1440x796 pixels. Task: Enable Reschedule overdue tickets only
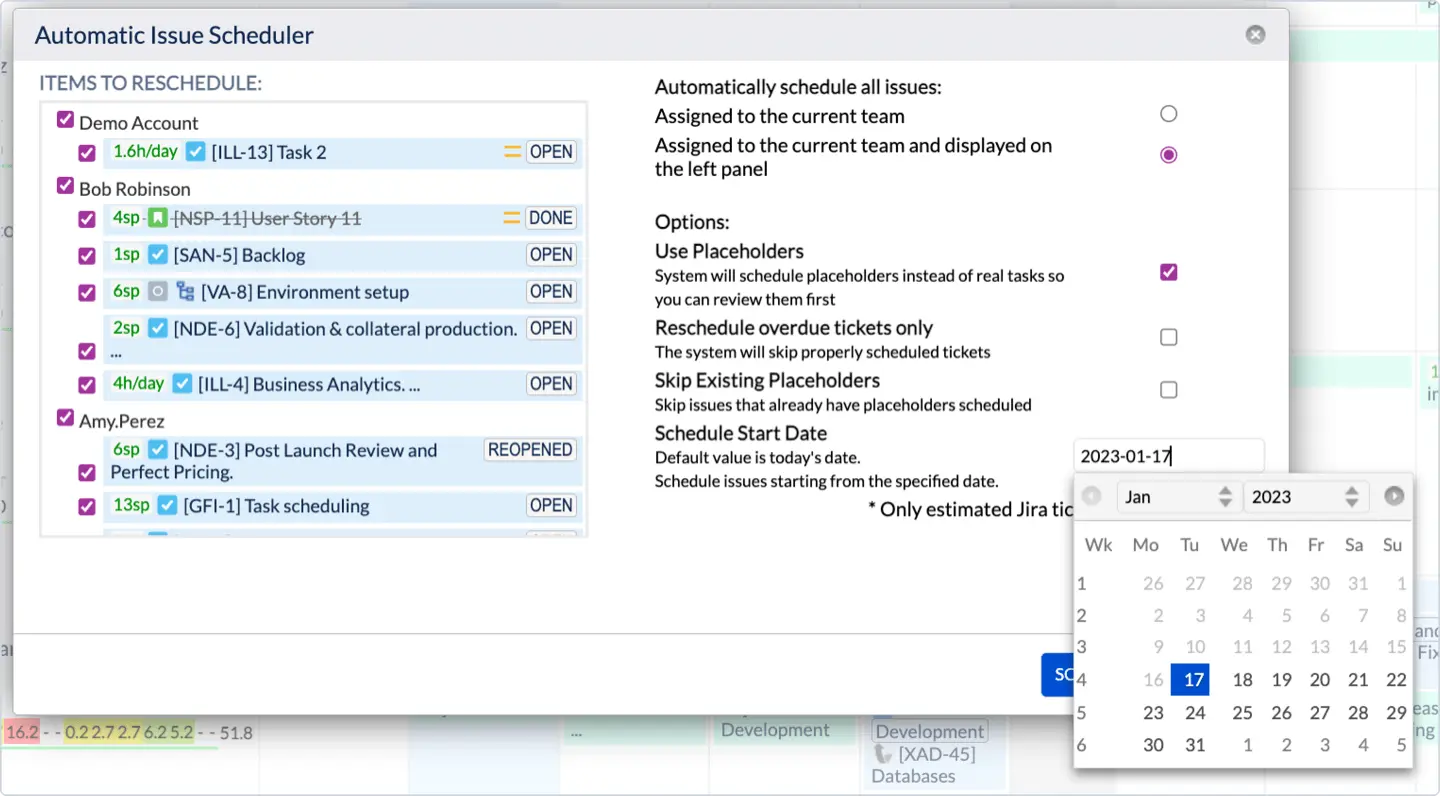[x=1168, y=337]
